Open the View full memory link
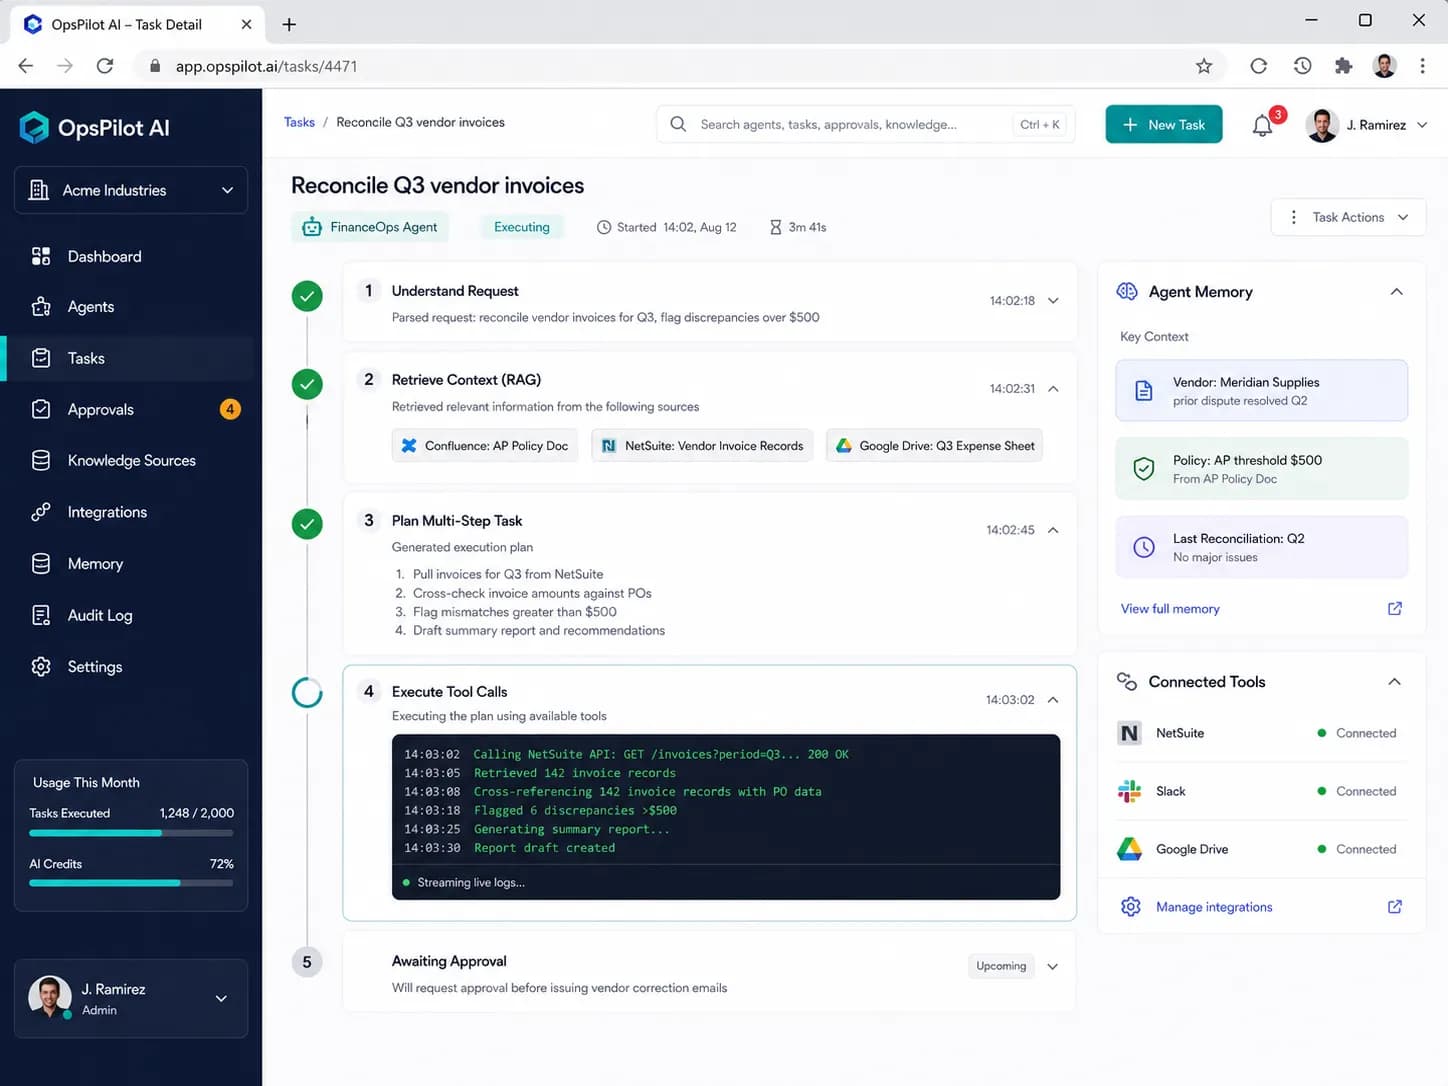The height and width of the screenshot is (1086, 1448). coord(1170,609)
